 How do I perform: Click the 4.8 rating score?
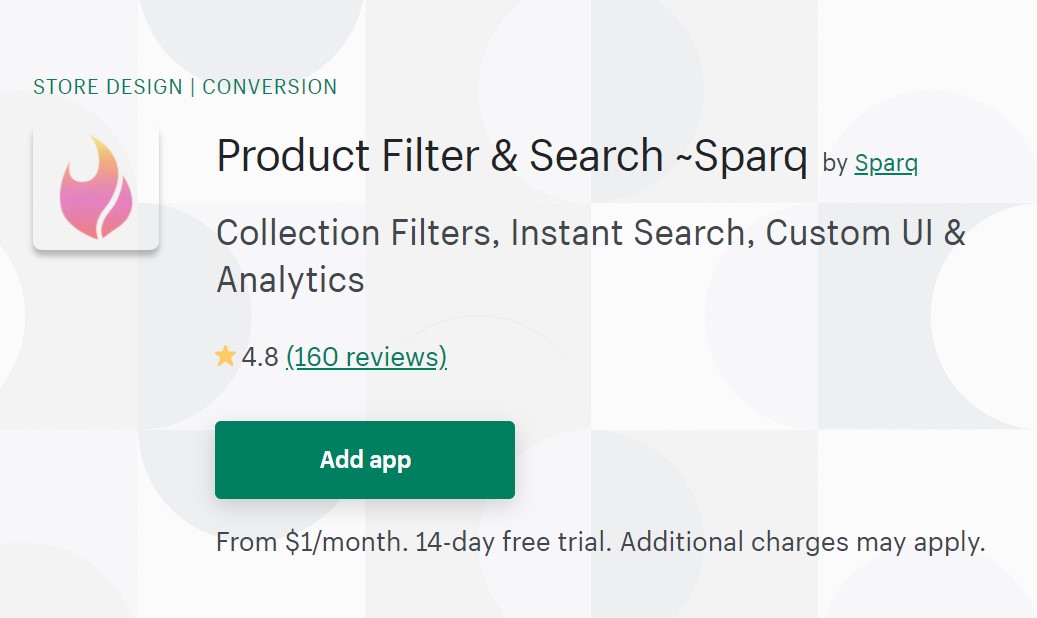260,357
